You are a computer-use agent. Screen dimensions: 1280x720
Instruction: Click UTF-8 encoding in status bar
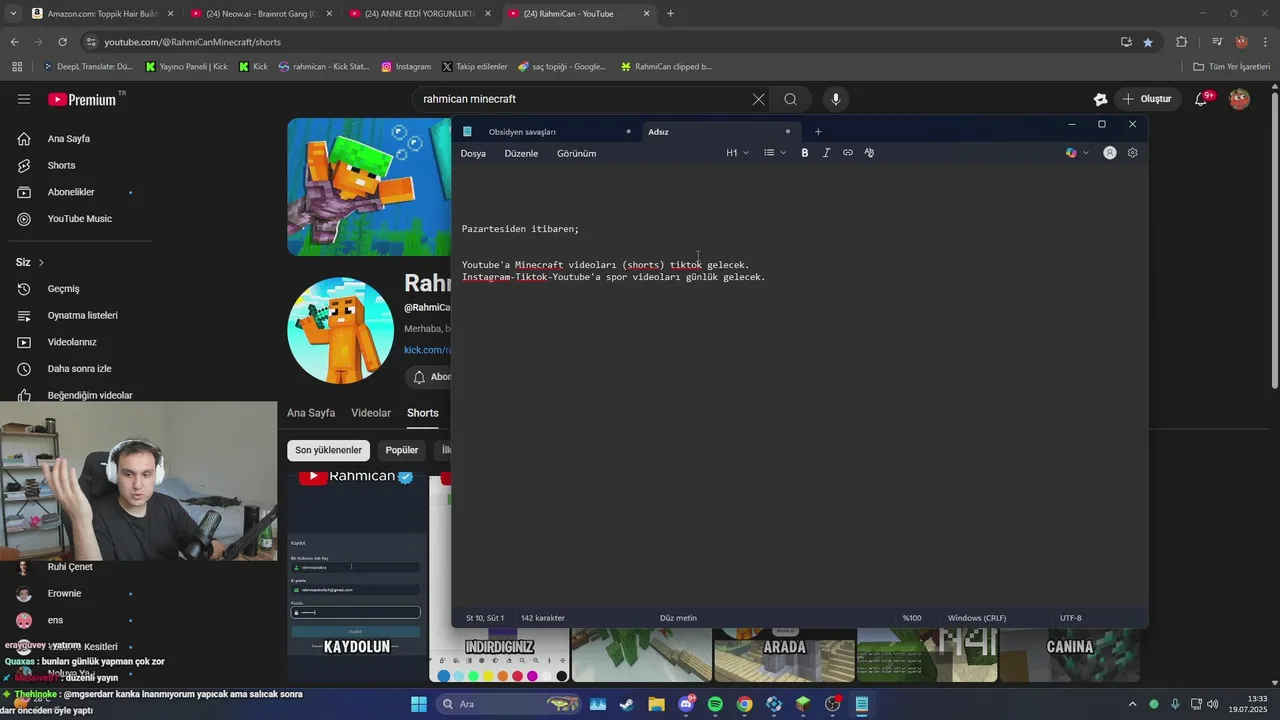1071,618
